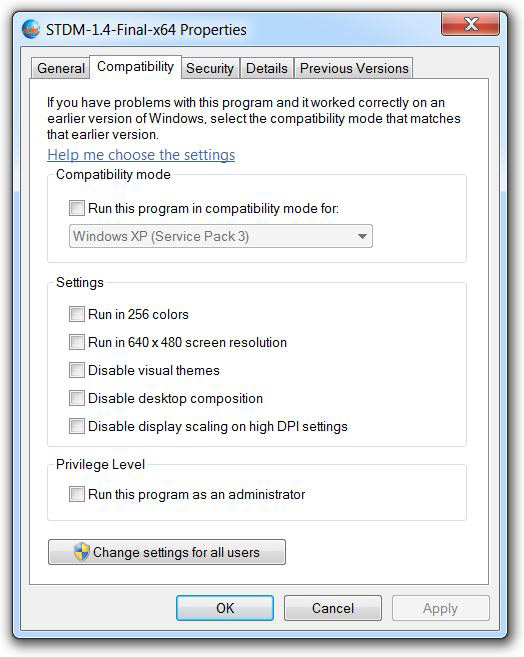Open the Security tab
The image size is (524, 657).
[x=210, y=68]
